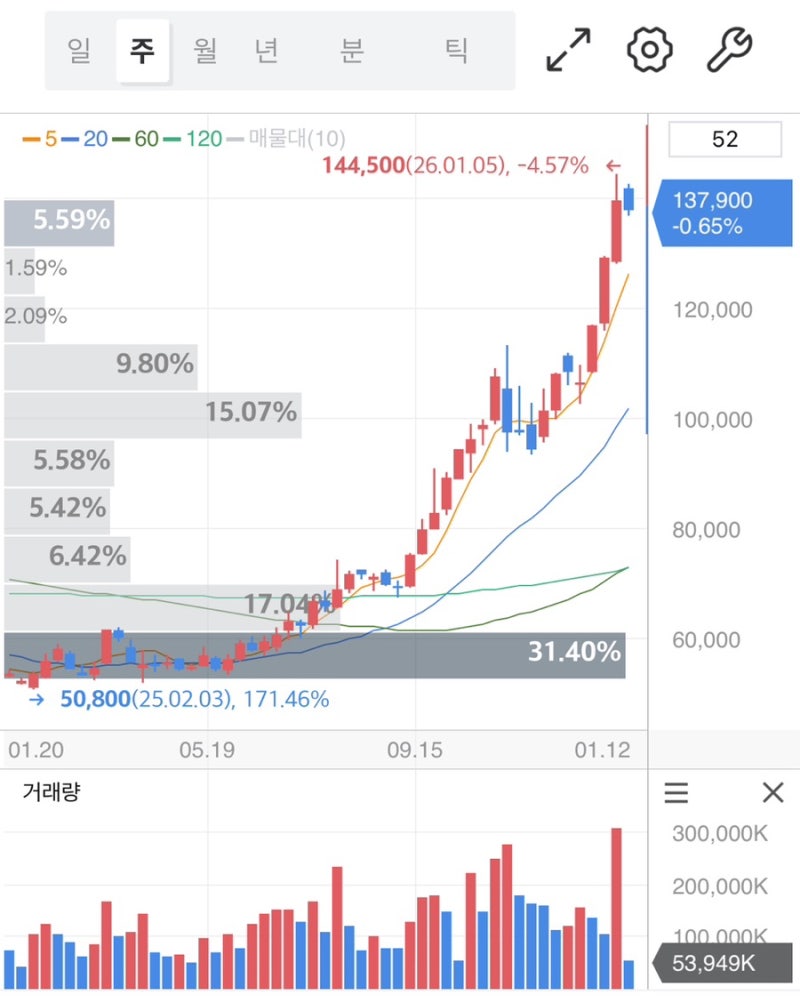Open the volume panel hamburger menu
Screen dimensions: 800x1003
tap(677, 794)
